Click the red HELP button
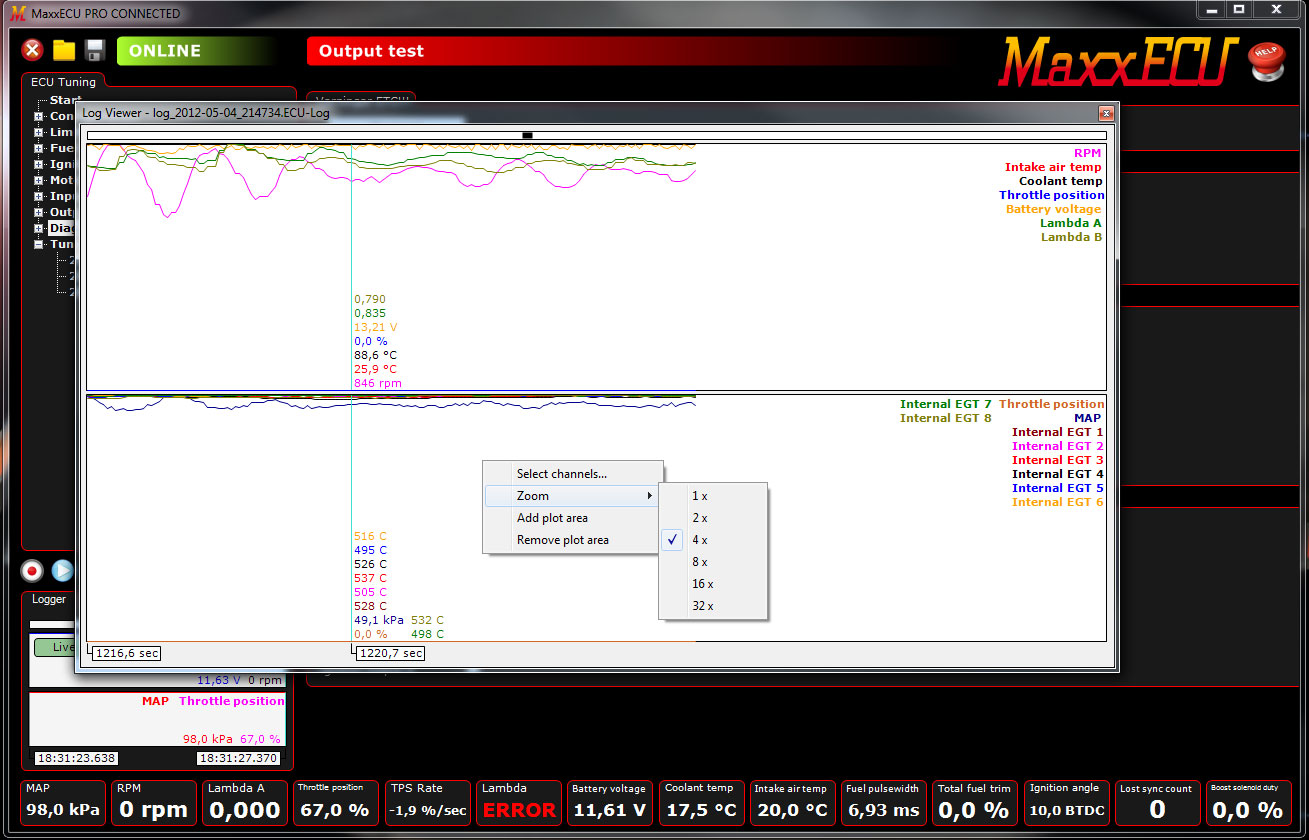Image resolution: width=1309 pixels, height=840 pixels. point(1266,62)
